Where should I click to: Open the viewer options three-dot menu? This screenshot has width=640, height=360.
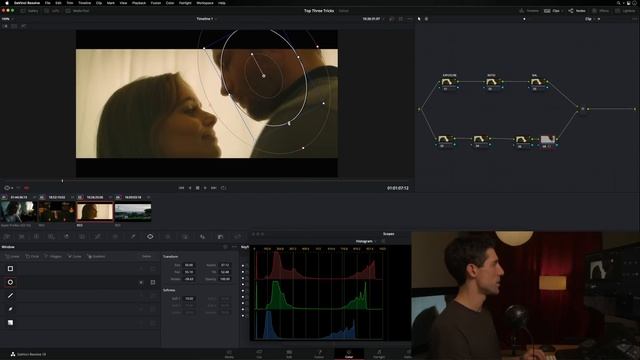pyautogui.click(x=409, y=19)
